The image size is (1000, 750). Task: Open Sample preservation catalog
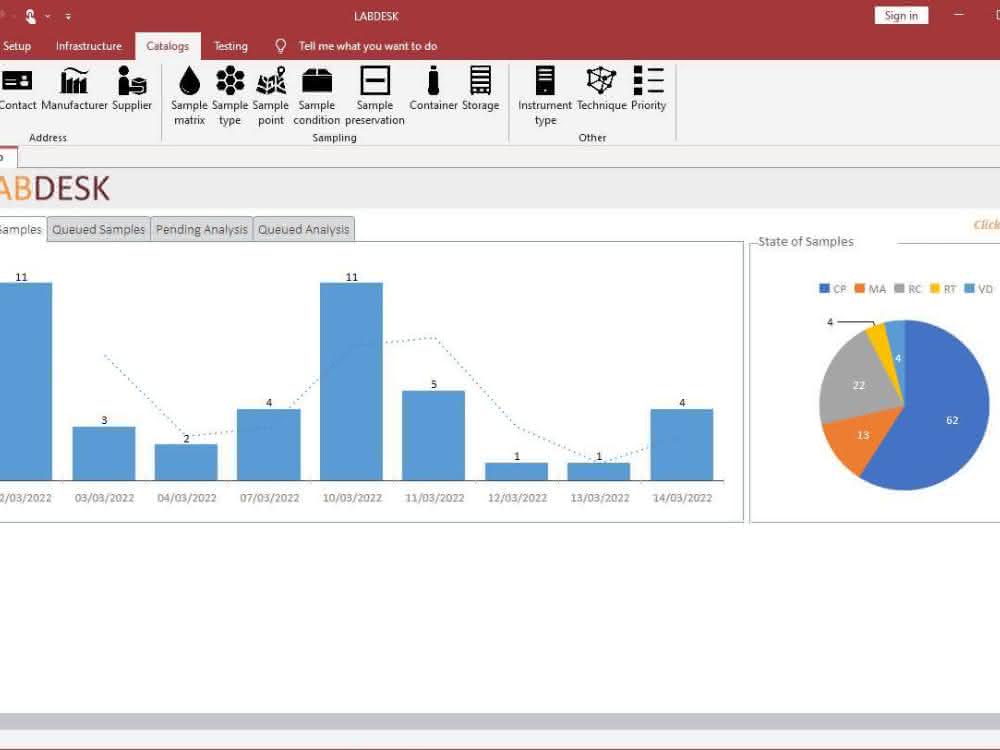374,96
